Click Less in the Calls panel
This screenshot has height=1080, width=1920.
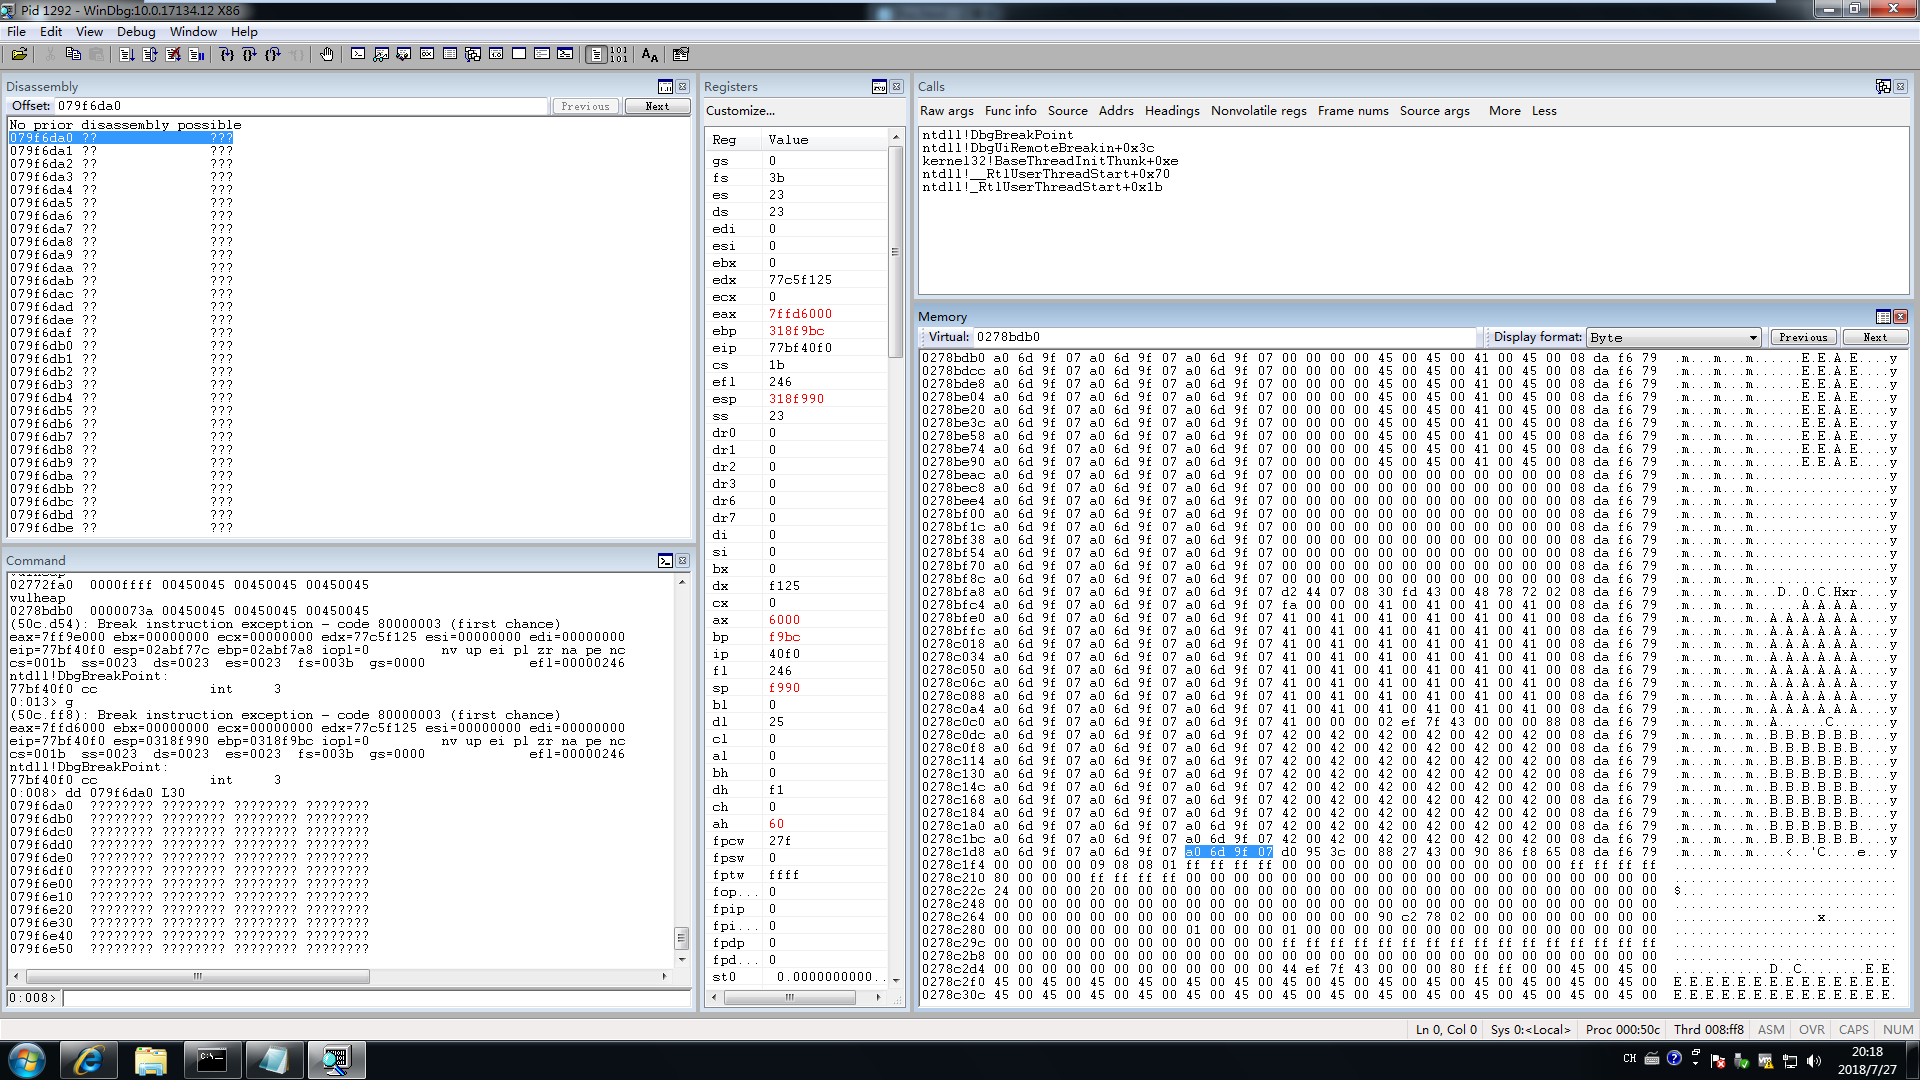tap(1544, 111)
